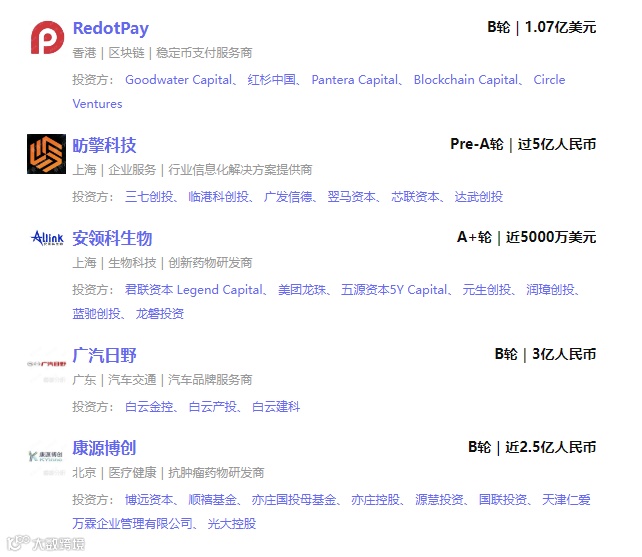
Task: Open the 安领科生物 company title
Action: tap(112, 238)
